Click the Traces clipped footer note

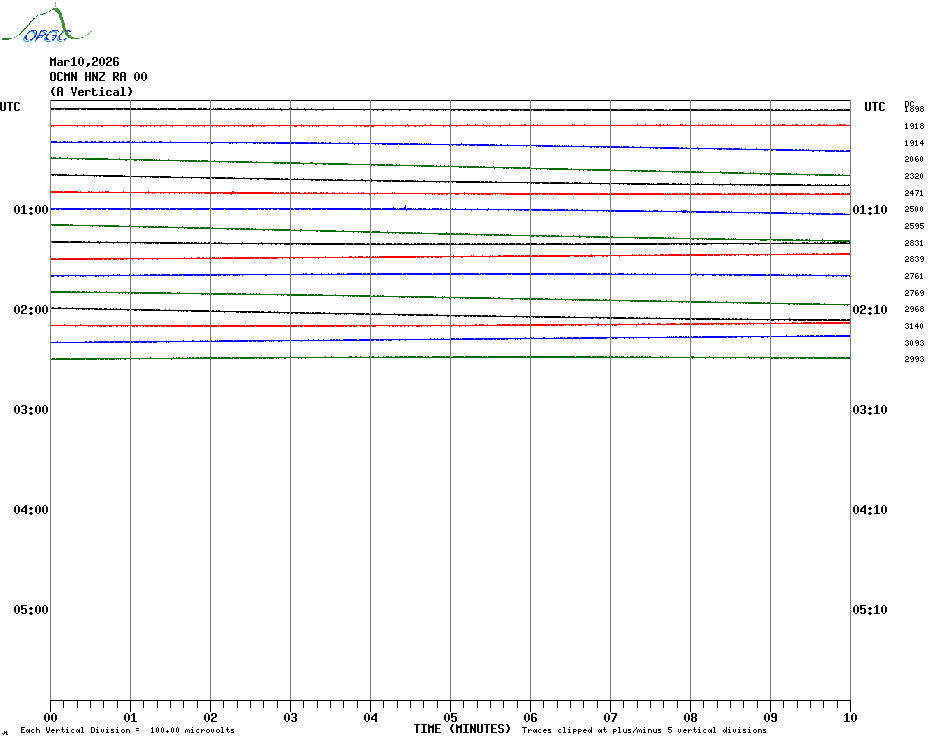[x=644, y=730]
